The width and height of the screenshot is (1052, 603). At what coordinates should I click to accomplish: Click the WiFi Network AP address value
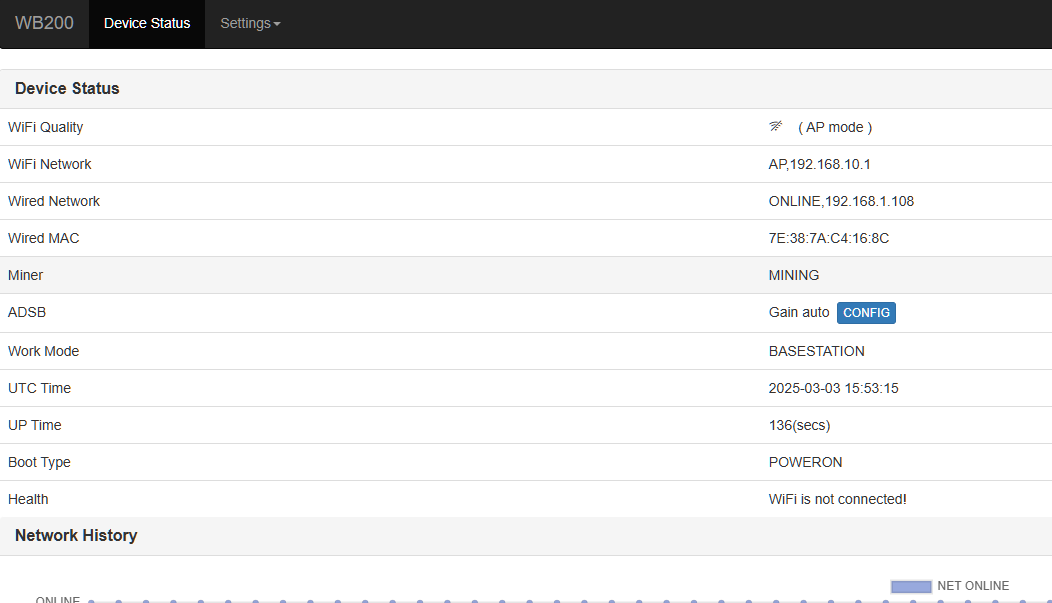tap(819, 164)
